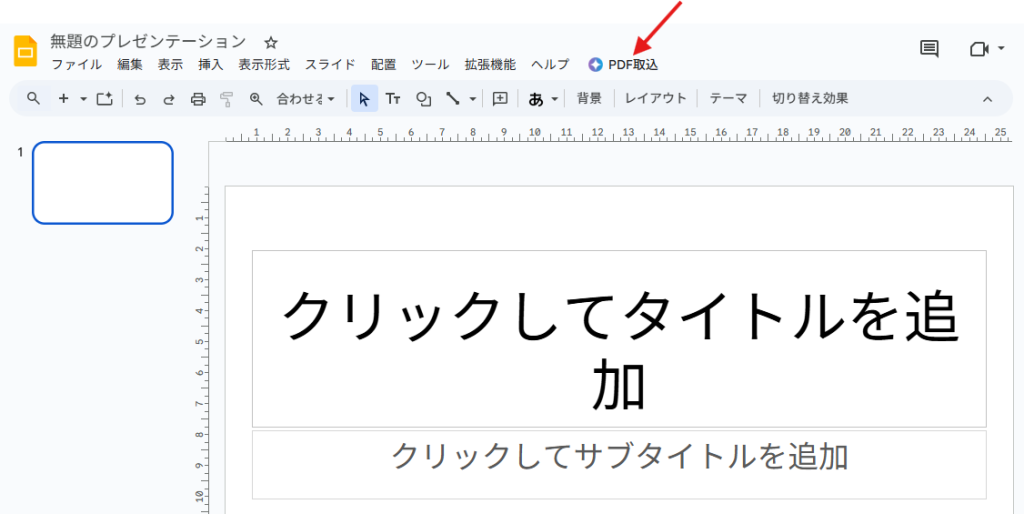
Task: Click the search menus magnifier icon
Action: pos(34,98)
